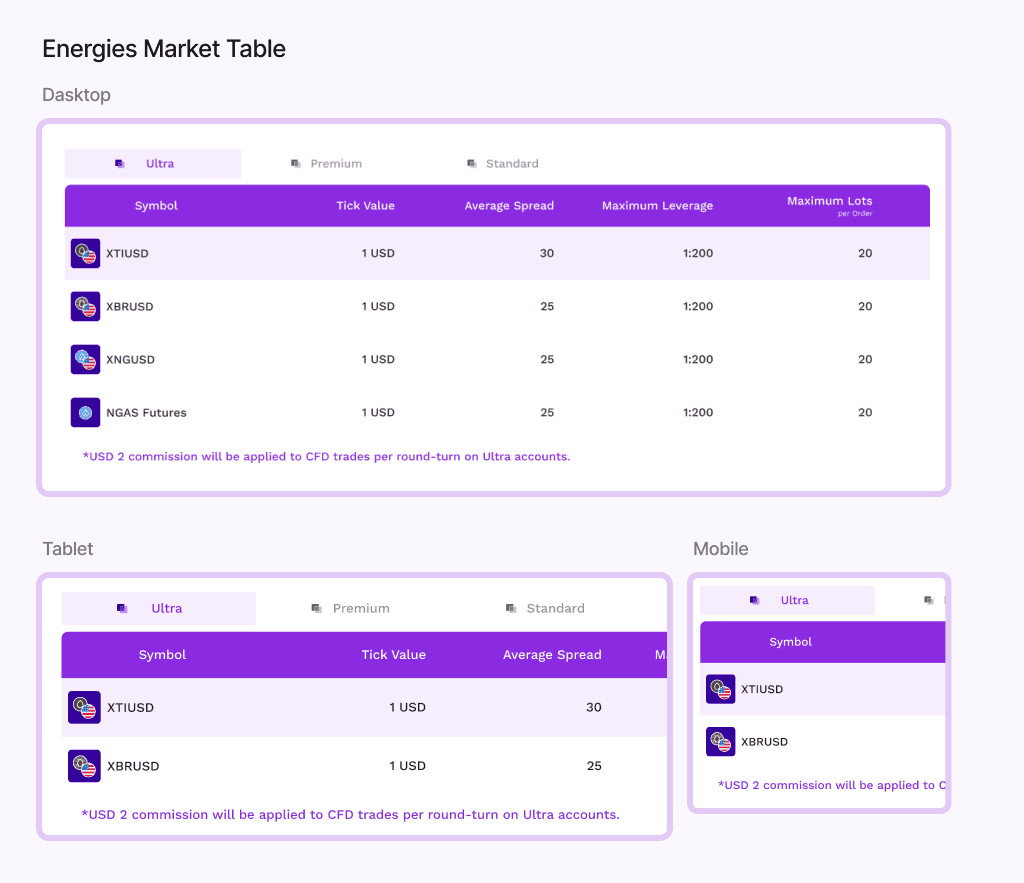Click the Tick Value header in tablet table

click(x=394, y=654)
